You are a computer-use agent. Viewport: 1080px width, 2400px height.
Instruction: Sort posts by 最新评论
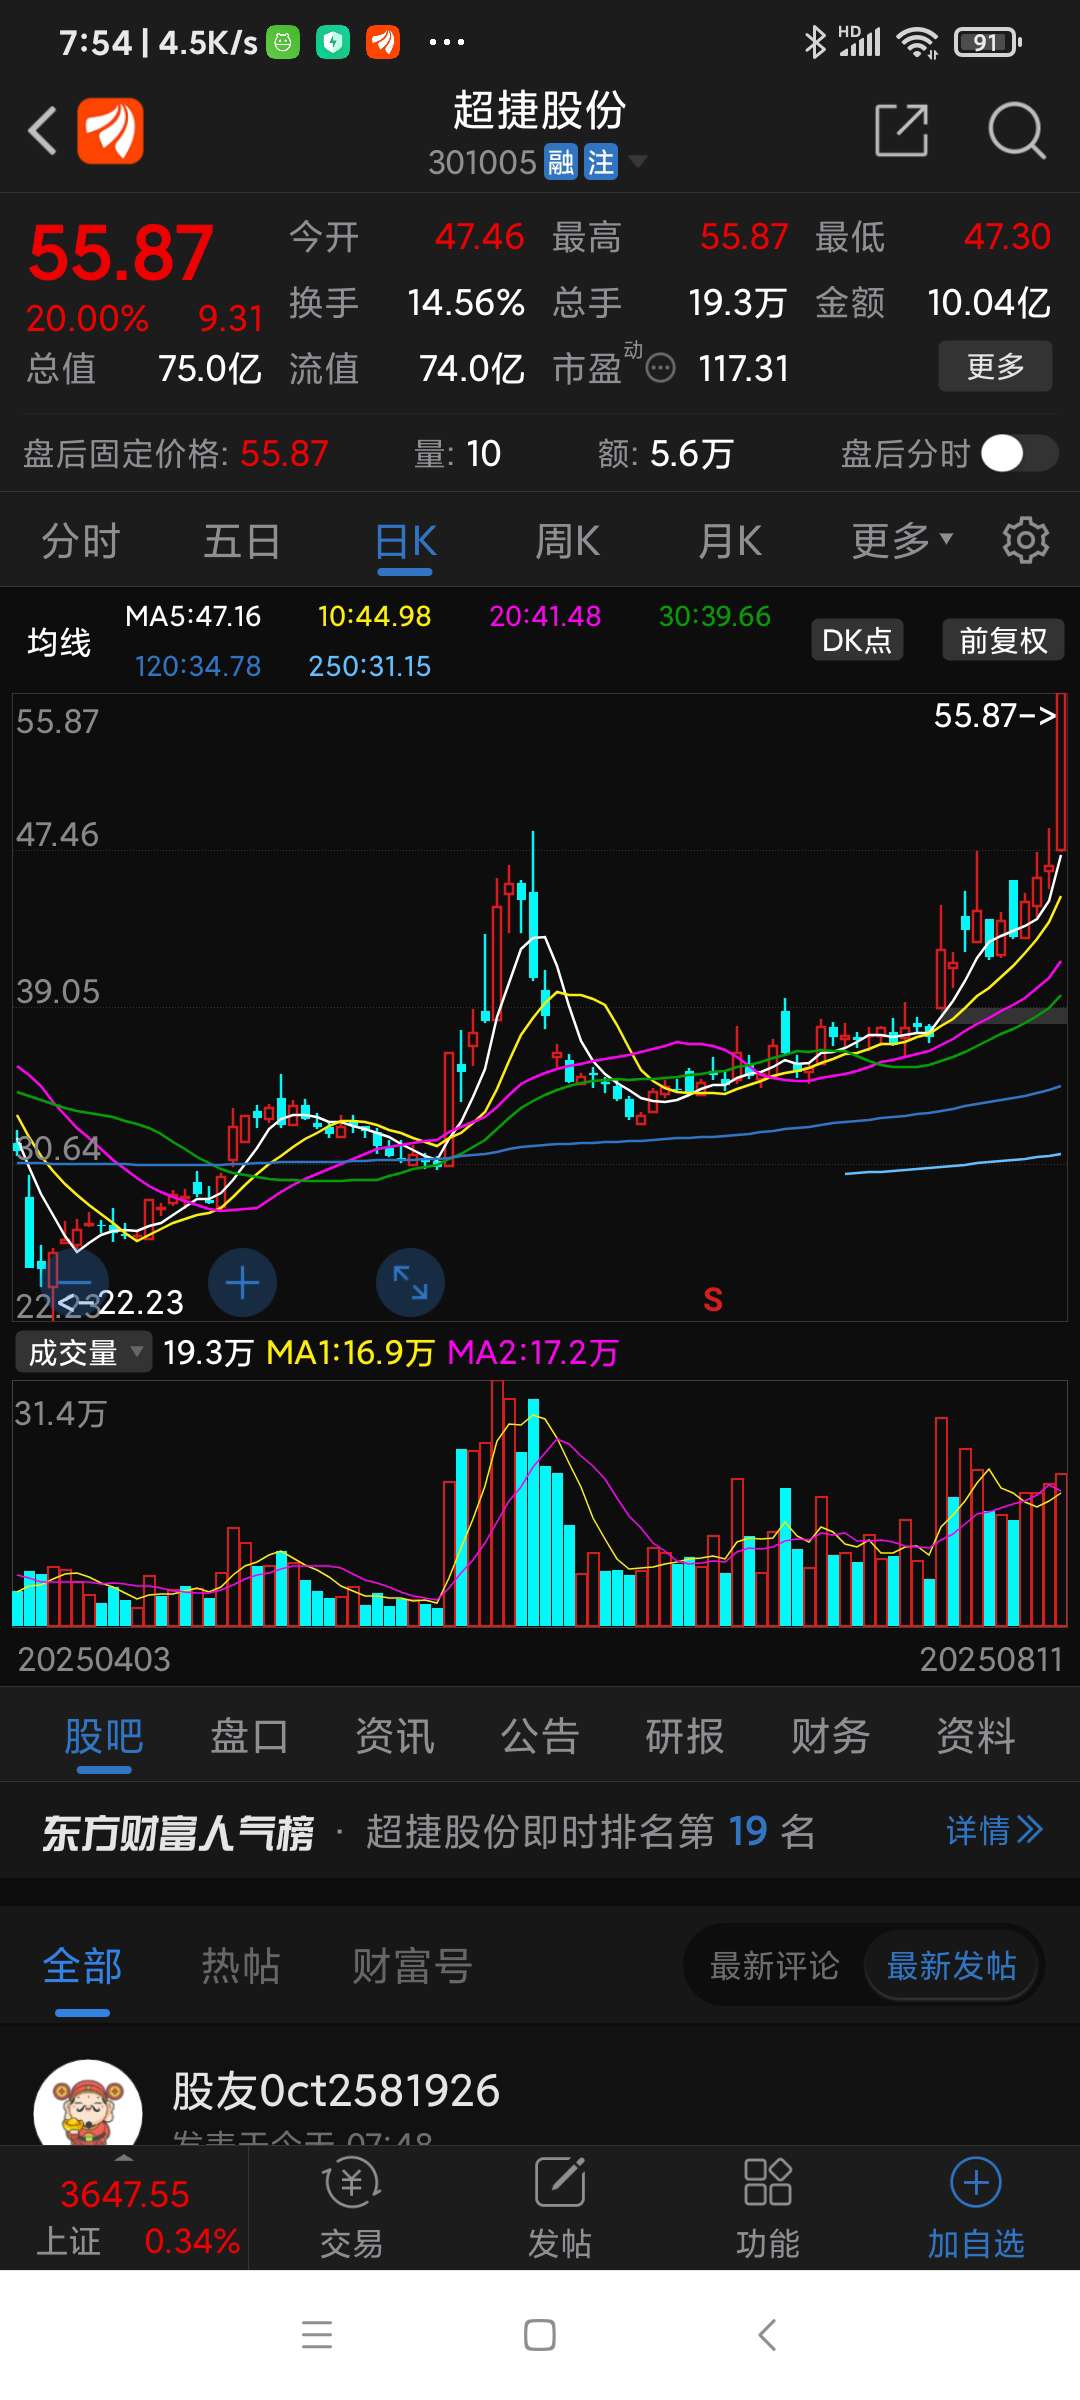point(775,1966)
